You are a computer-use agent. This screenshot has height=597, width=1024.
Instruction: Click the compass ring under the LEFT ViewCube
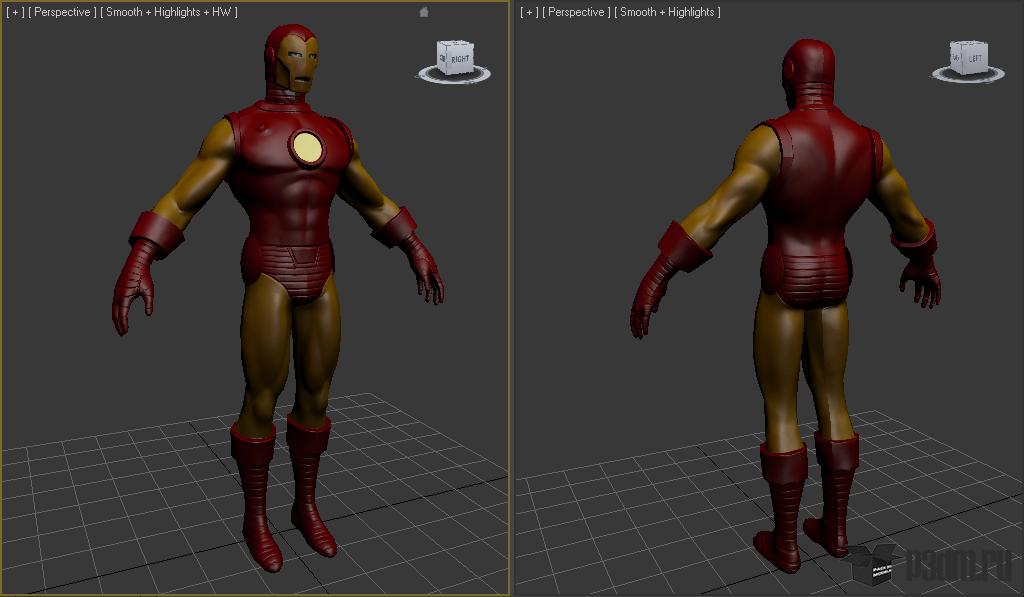968,74
